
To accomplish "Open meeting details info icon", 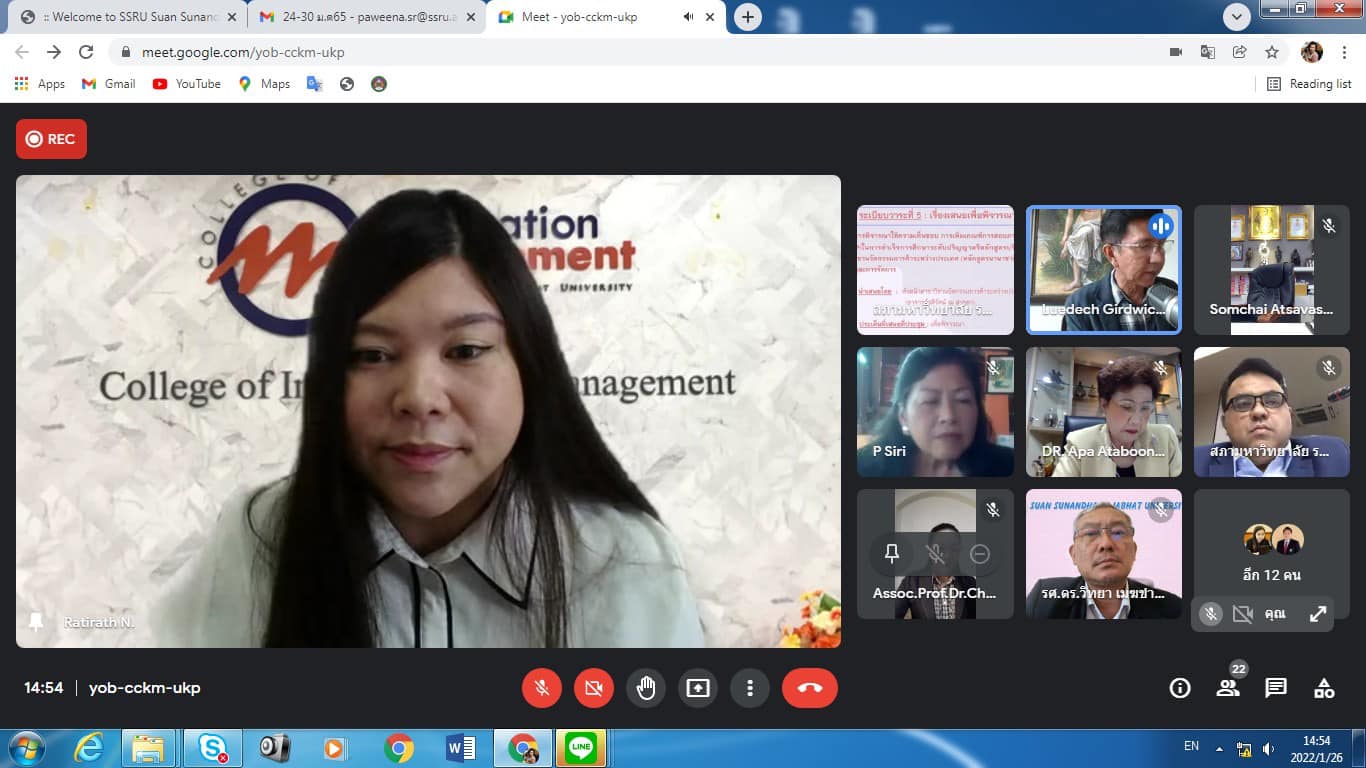I will (1180, 688).
